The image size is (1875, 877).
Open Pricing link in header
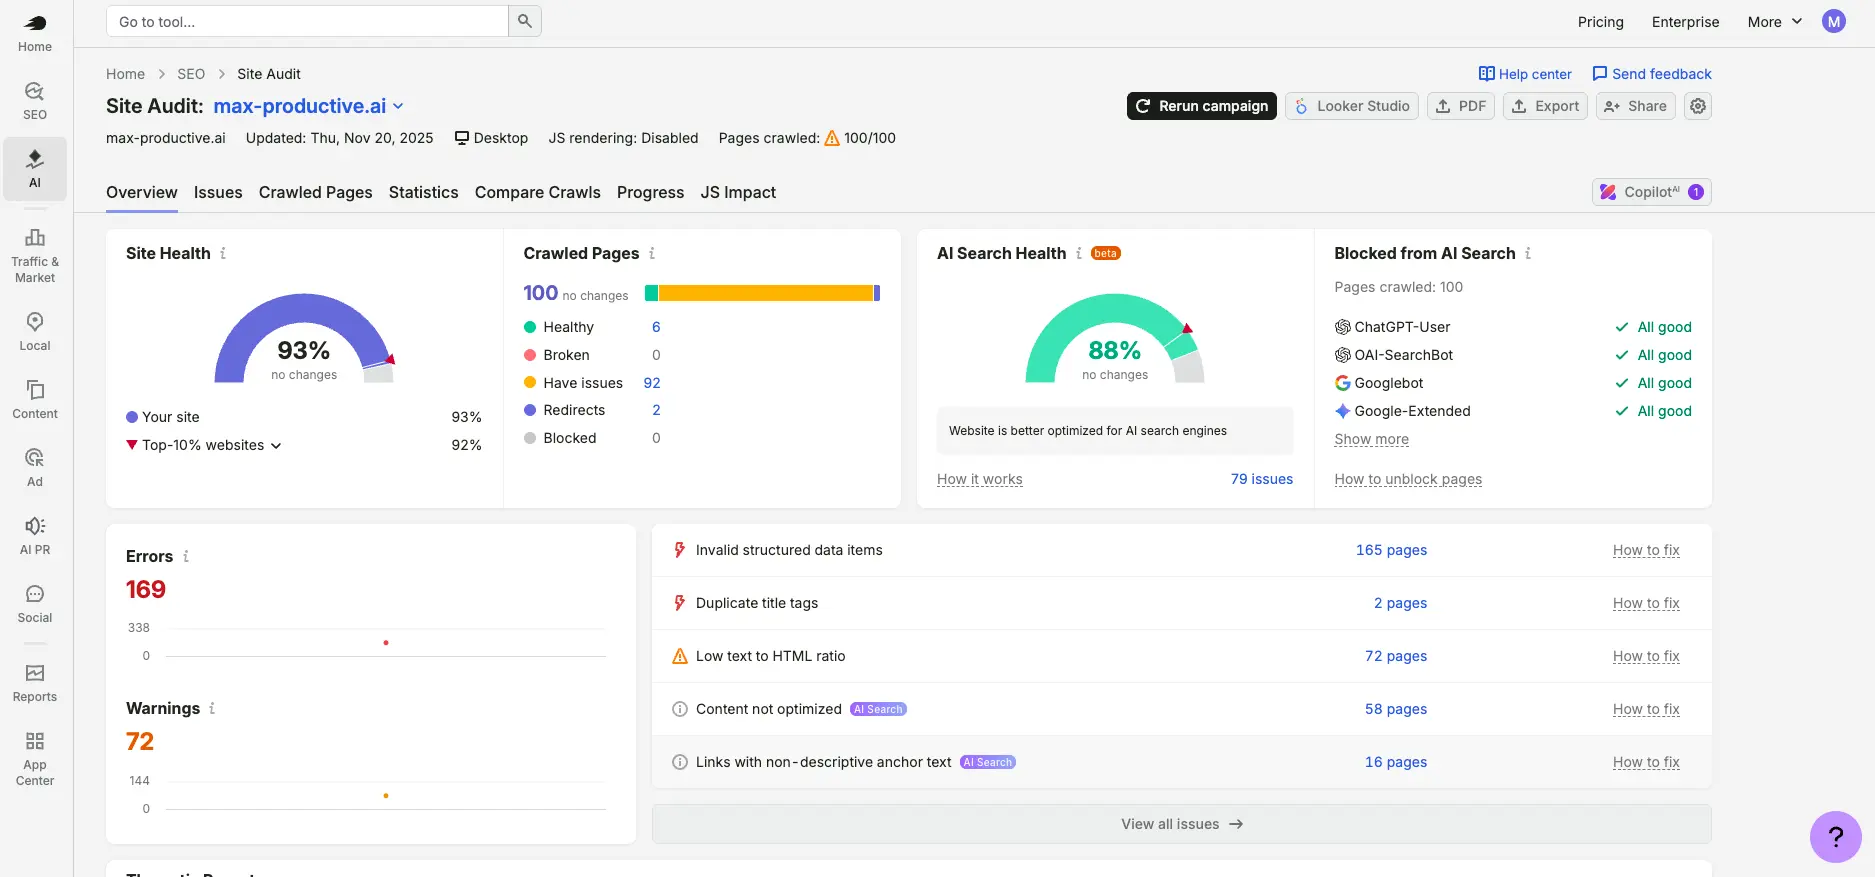pos(1600,22)
